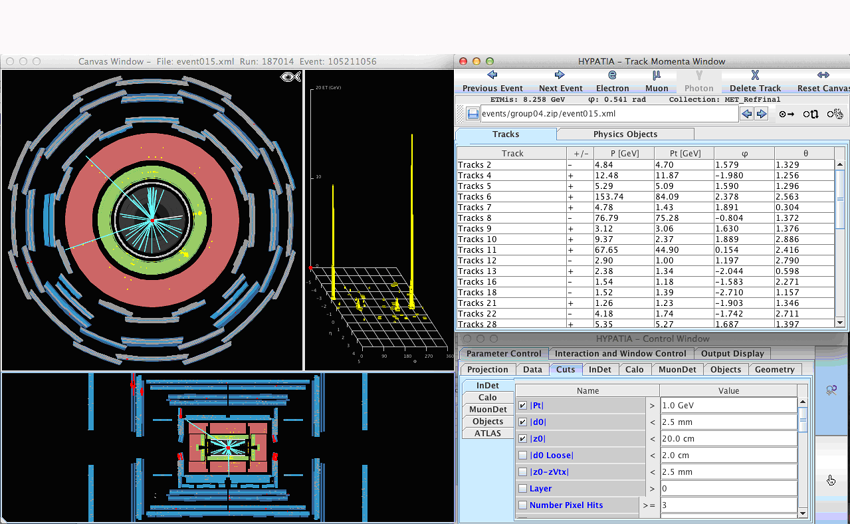The width and height of the screenshot is (850, 524).
Task: Click the P [GeV] column header
Action: click(x=624, y=153)
